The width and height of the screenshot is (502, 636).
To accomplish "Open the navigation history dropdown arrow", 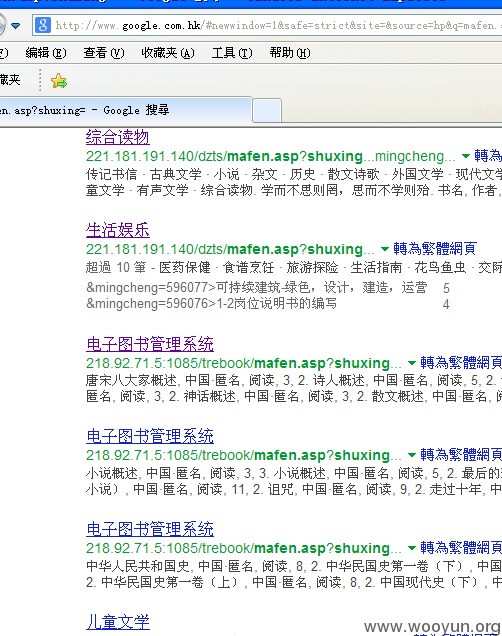I will pyautogui.click(x=16, y=26).
